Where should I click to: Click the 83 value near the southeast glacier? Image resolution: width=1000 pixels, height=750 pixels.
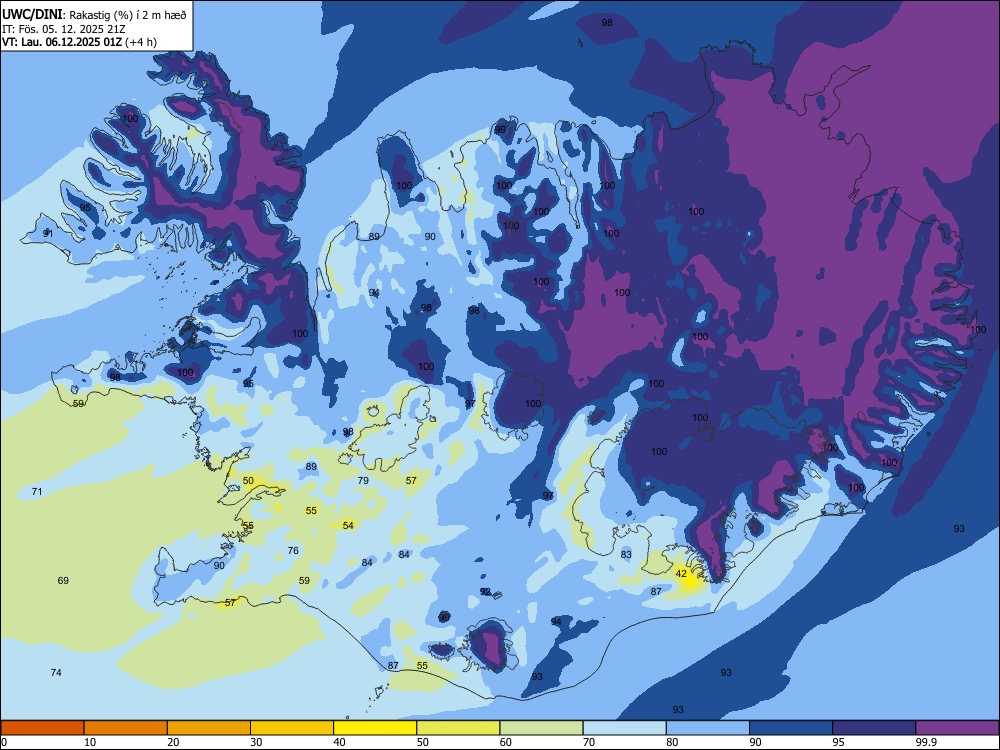click(x=626, y=554)
